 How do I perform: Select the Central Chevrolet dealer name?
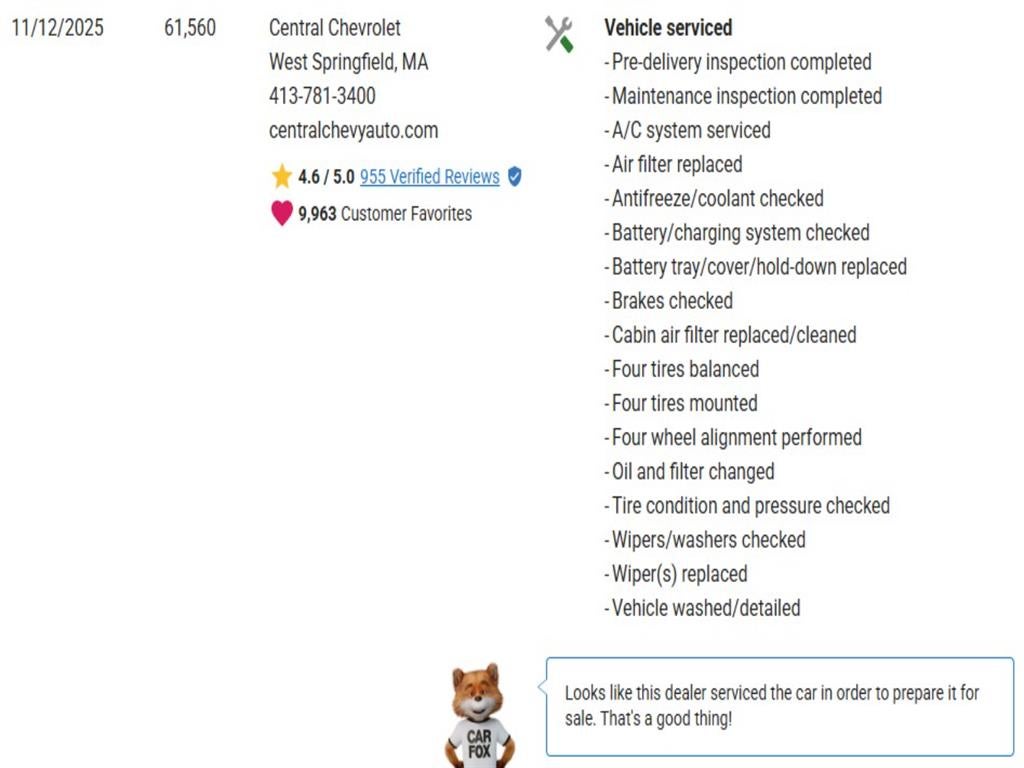pos(334,28)
